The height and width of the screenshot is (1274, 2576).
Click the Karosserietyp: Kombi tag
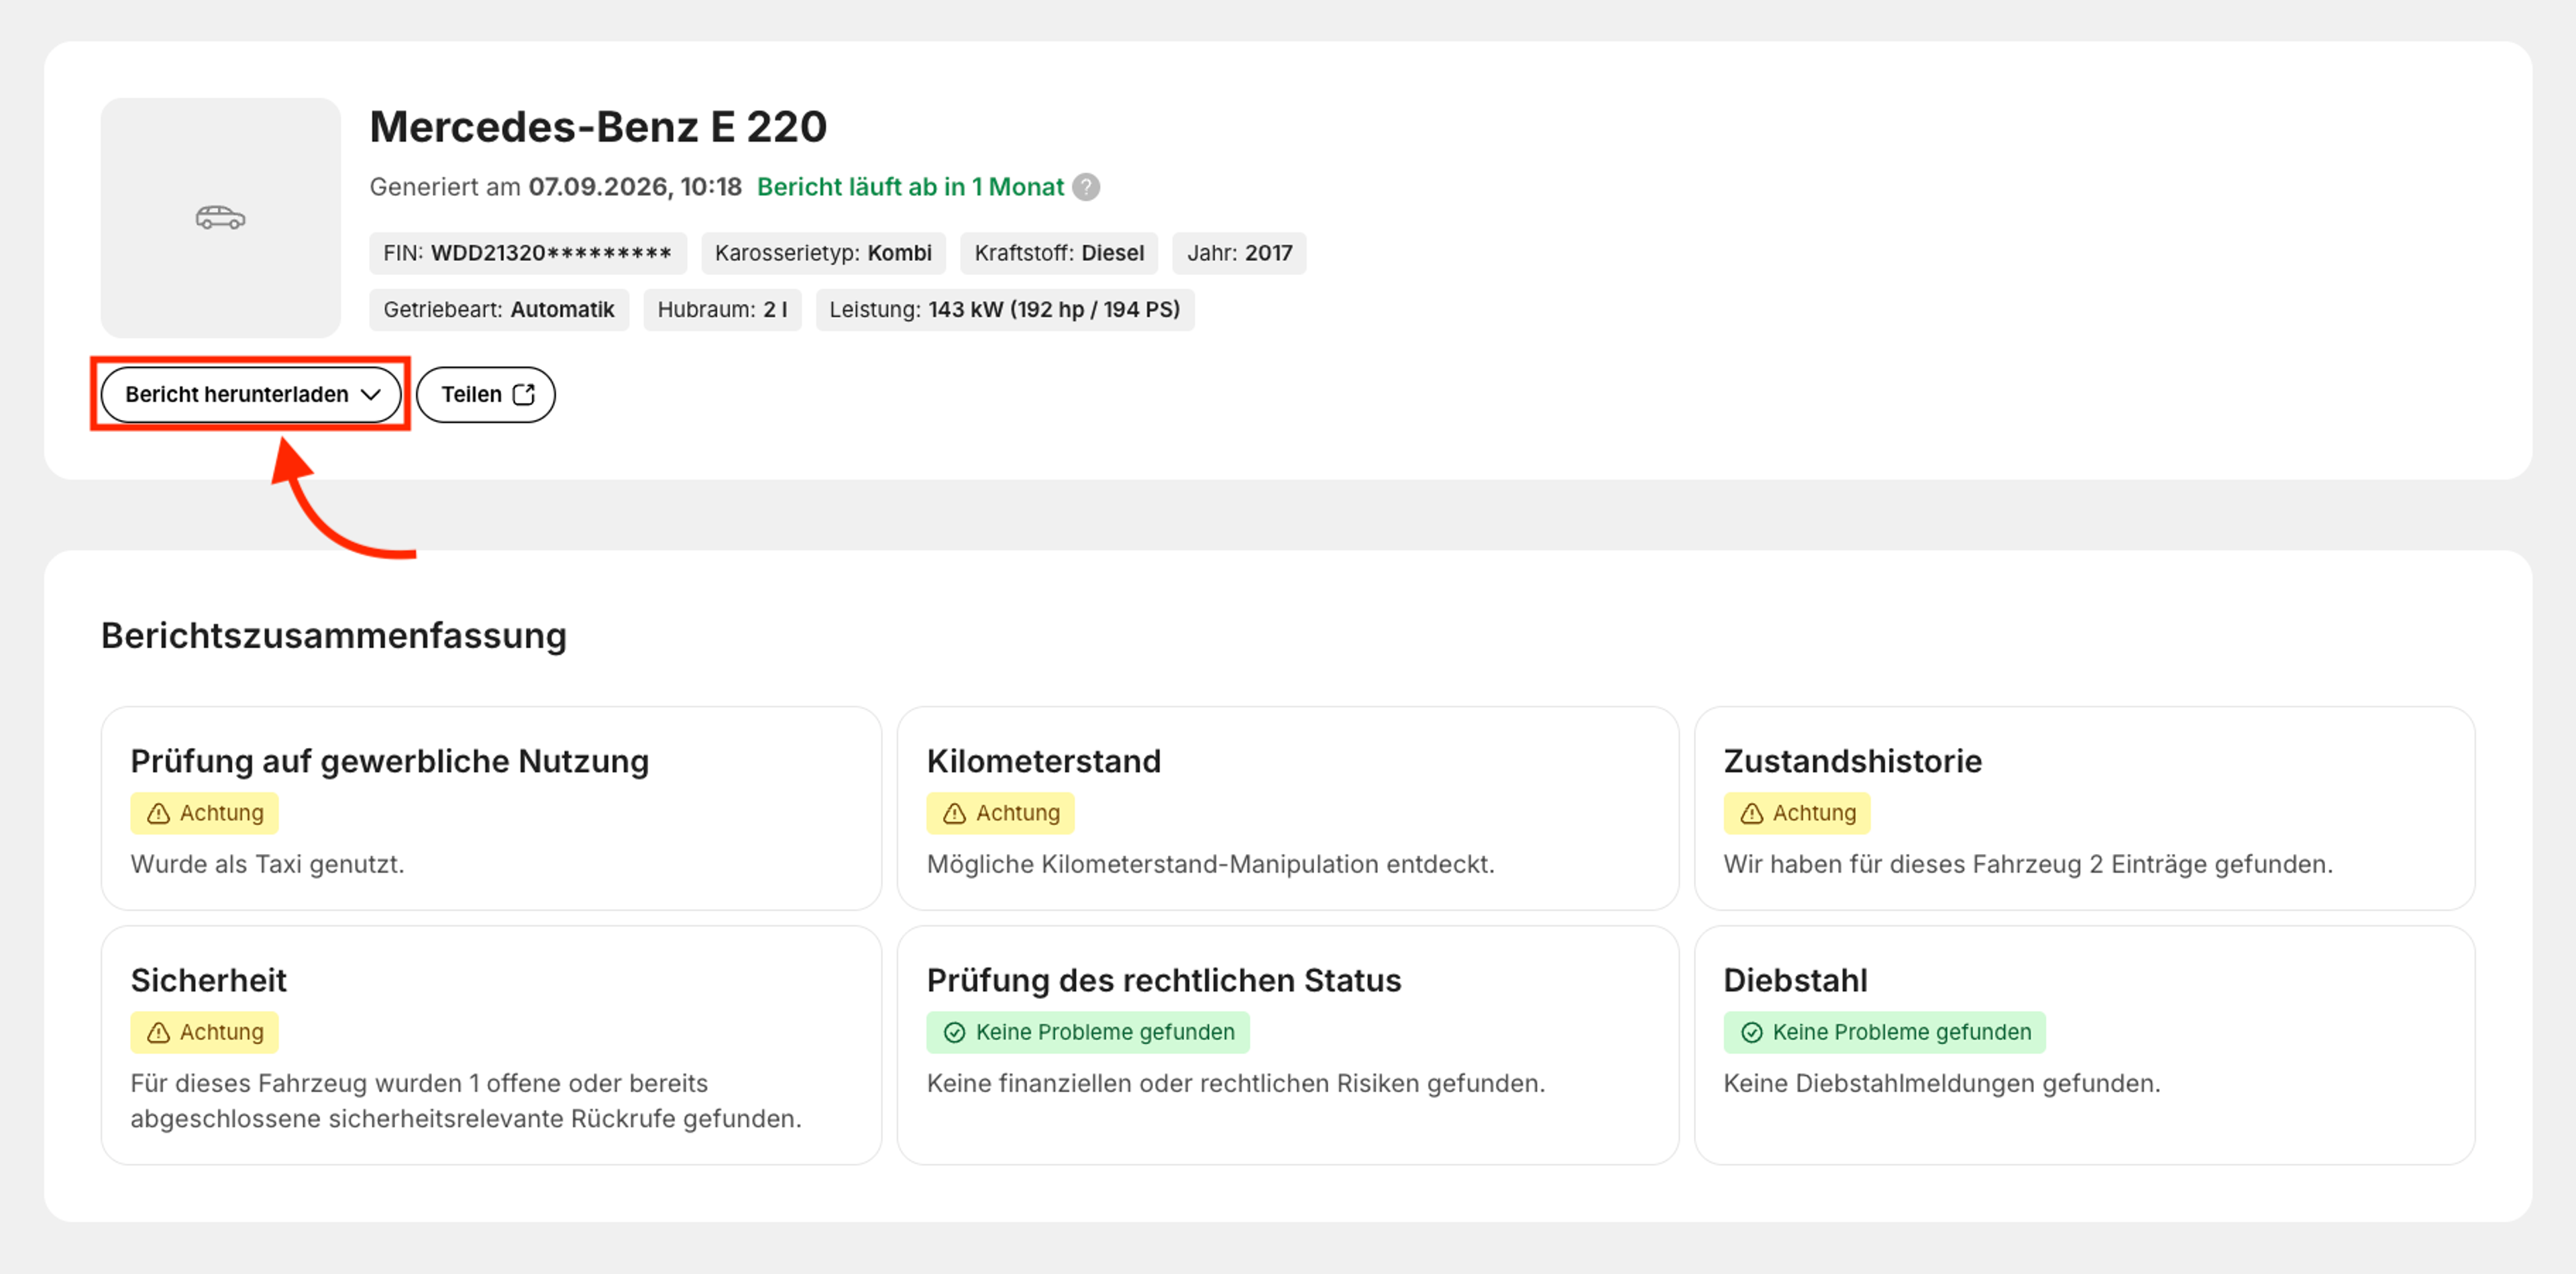pyautogui.click(x=823, y=253)
